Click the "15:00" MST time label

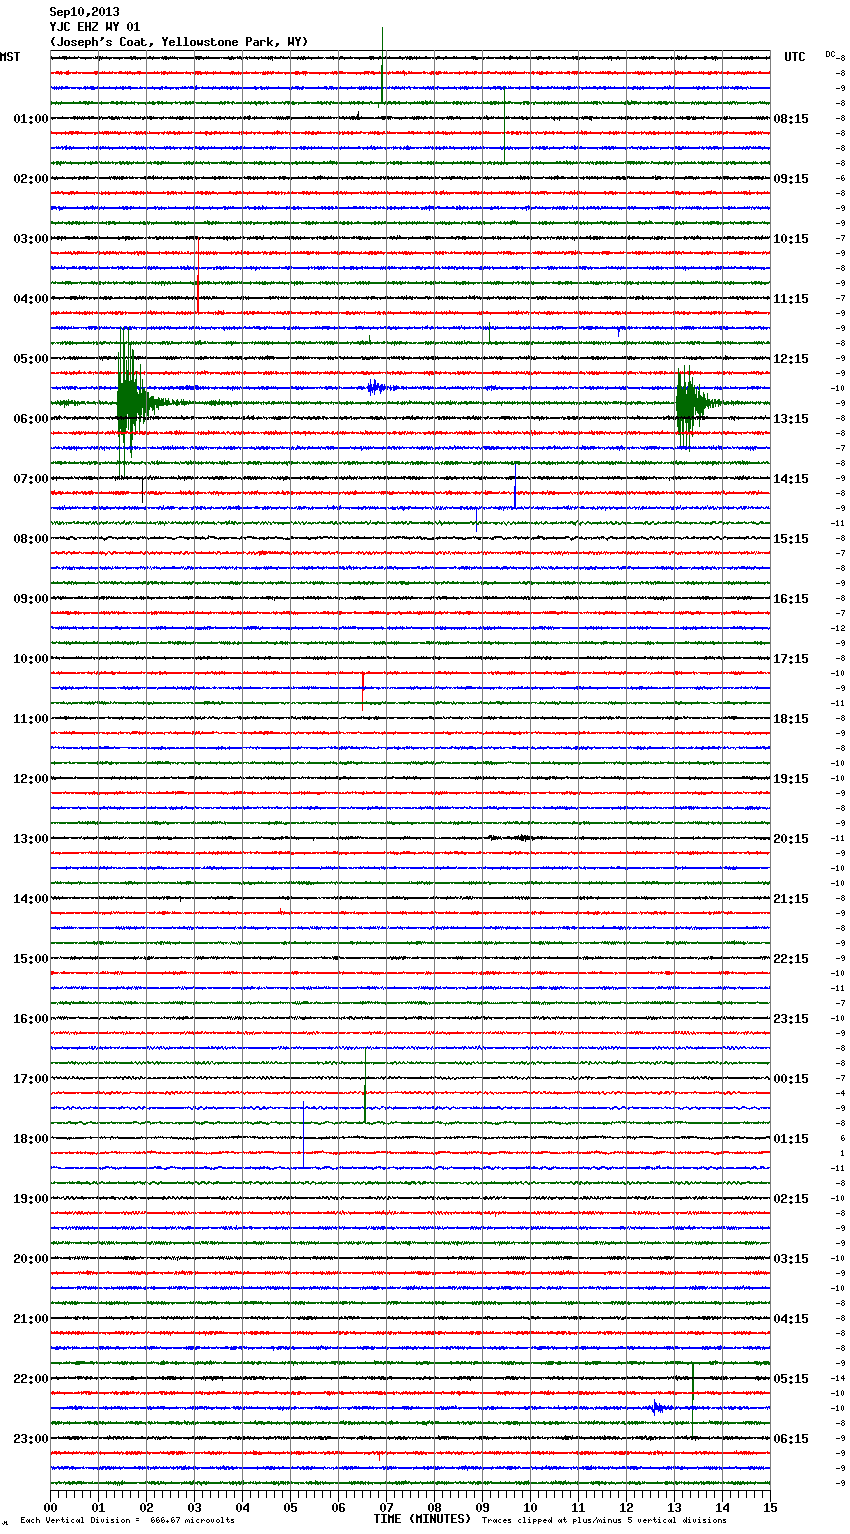[31, 959]
